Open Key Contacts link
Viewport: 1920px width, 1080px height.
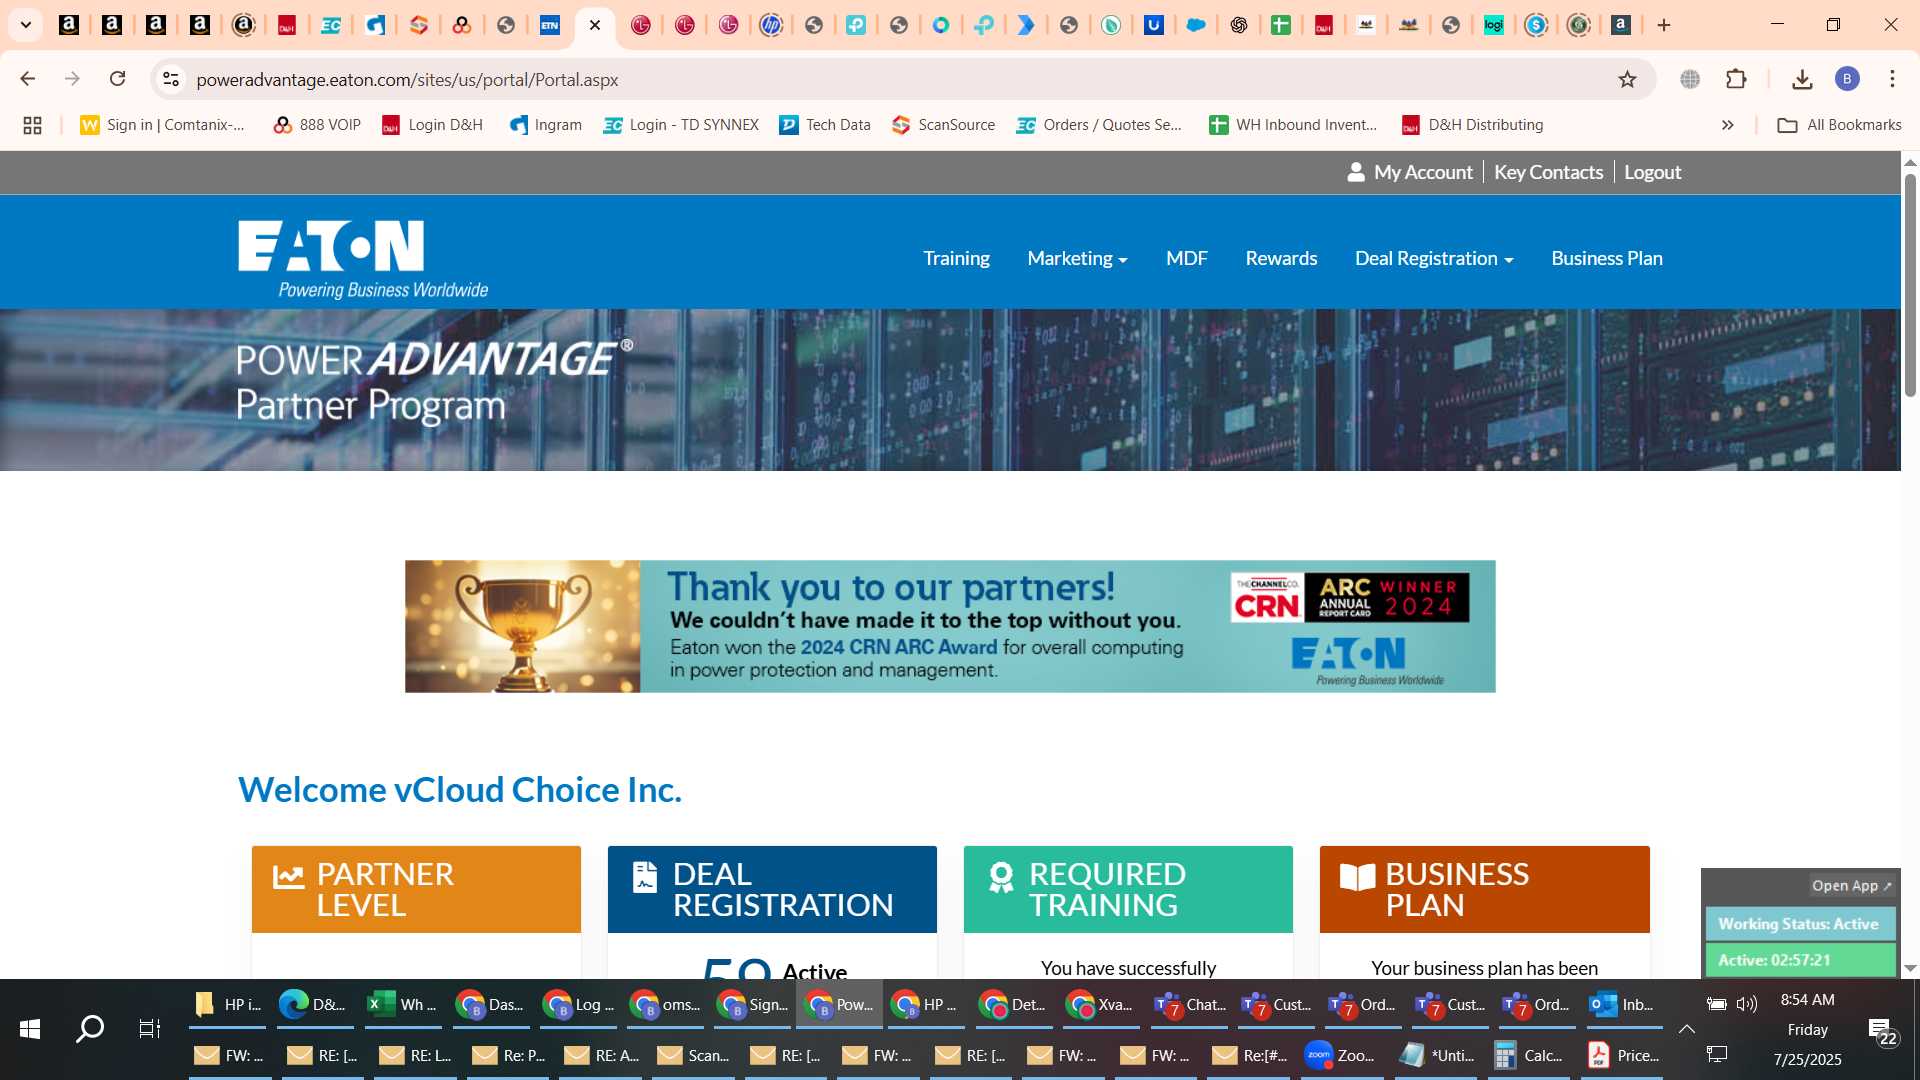pos(1548,172)
